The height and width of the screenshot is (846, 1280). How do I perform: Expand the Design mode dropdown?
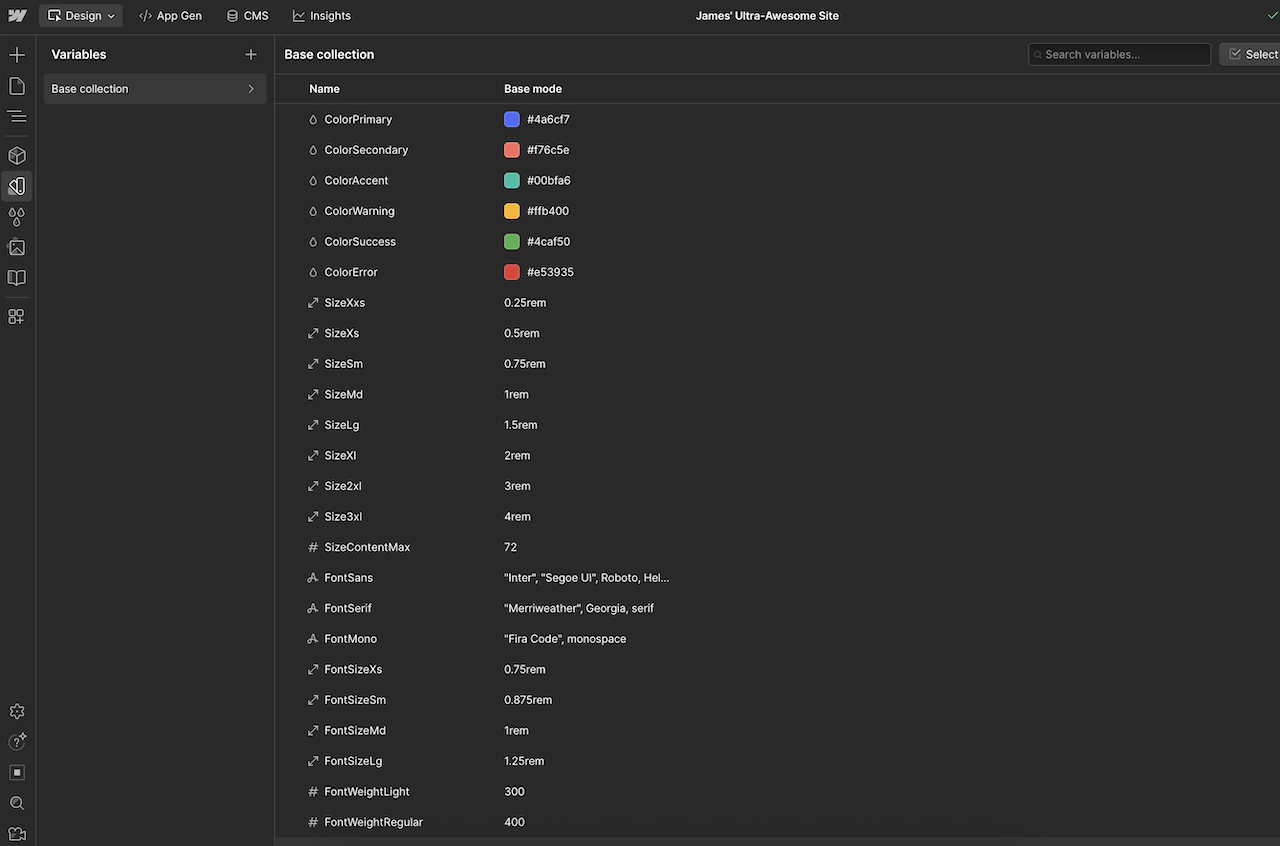(x=111, y=15)
